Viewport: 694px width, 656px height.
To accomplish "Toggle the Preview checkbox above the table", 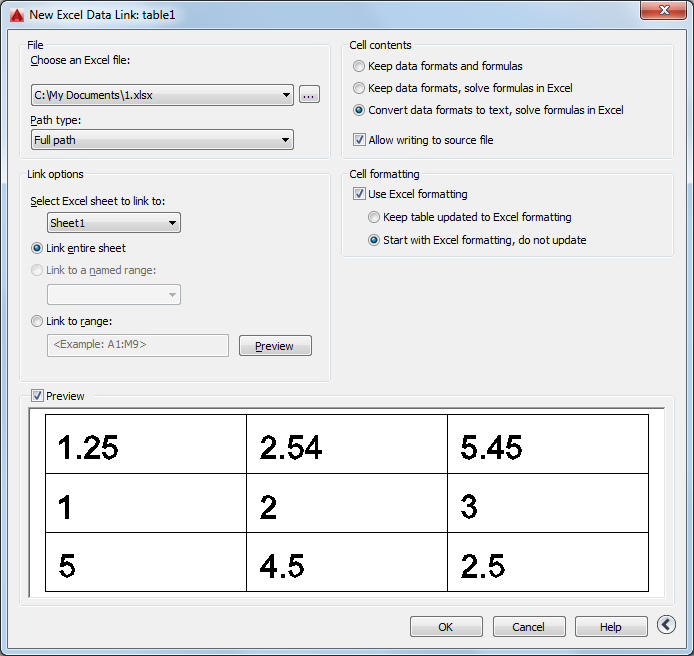I will pyautogui.click(x=38, y=396).
